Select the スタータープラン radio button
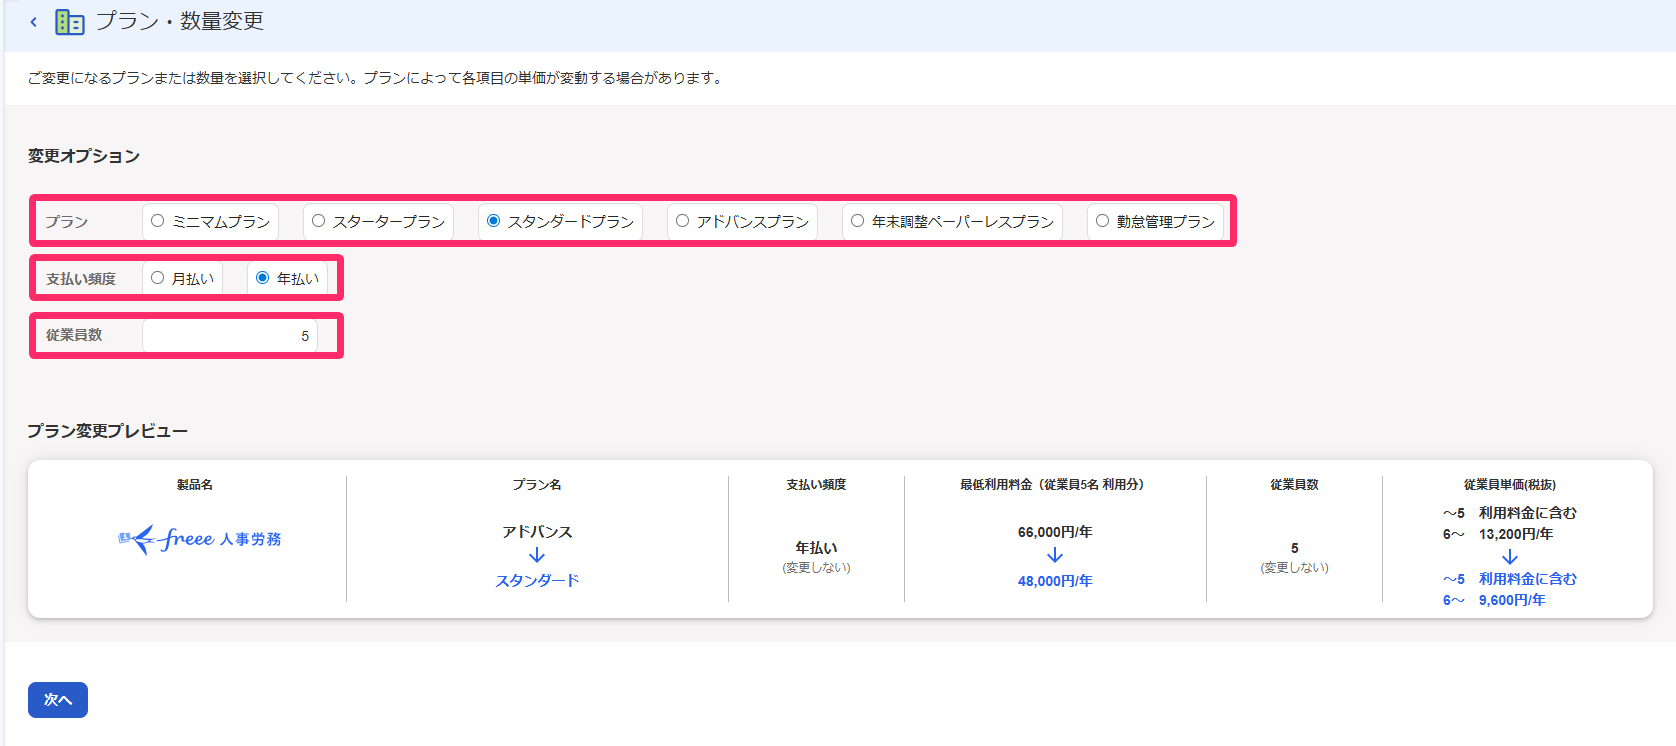The width and height of the screenshot is (1676, 746). 318,221
